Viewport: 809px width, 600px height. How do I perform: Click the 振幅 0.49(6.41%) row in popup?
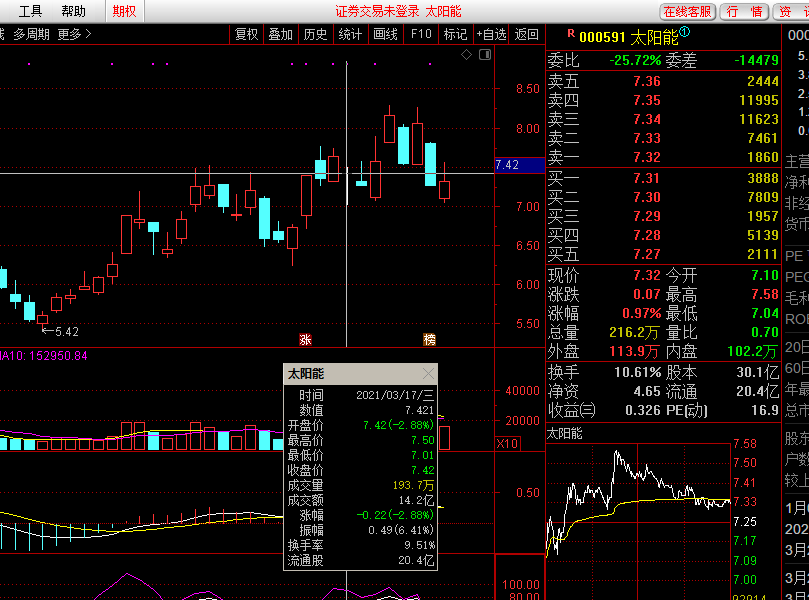coord(361,530)
